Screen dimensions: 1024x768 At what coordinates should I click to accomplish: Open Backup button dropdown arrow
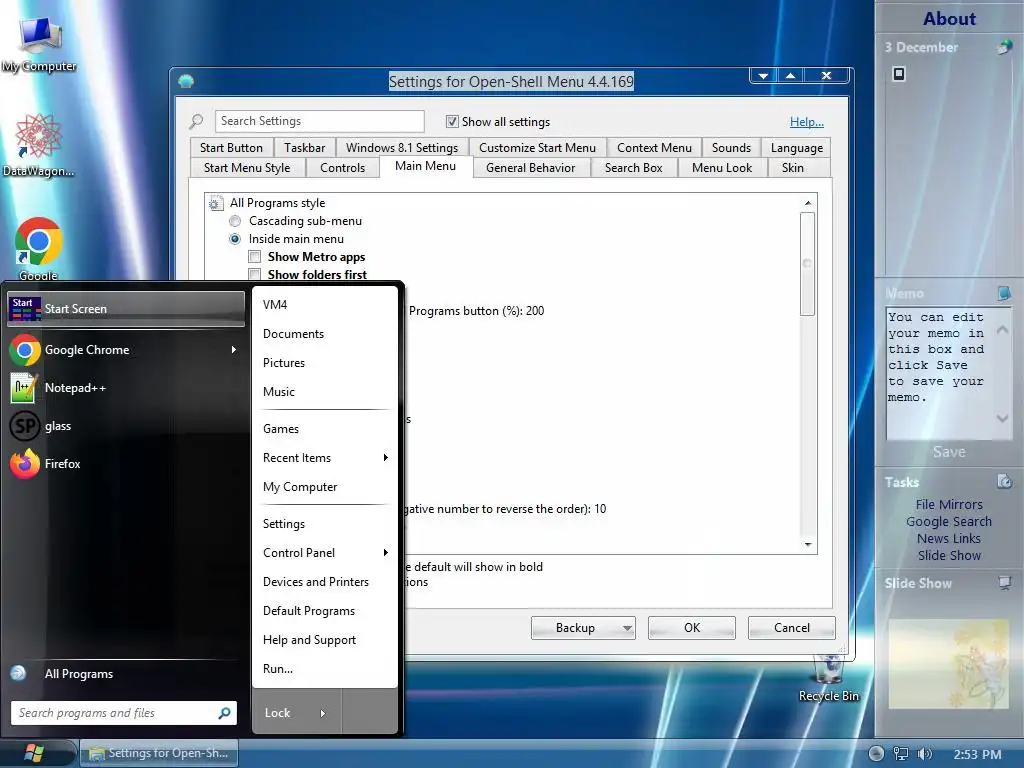pyautogui.click(x=627, y=628)
